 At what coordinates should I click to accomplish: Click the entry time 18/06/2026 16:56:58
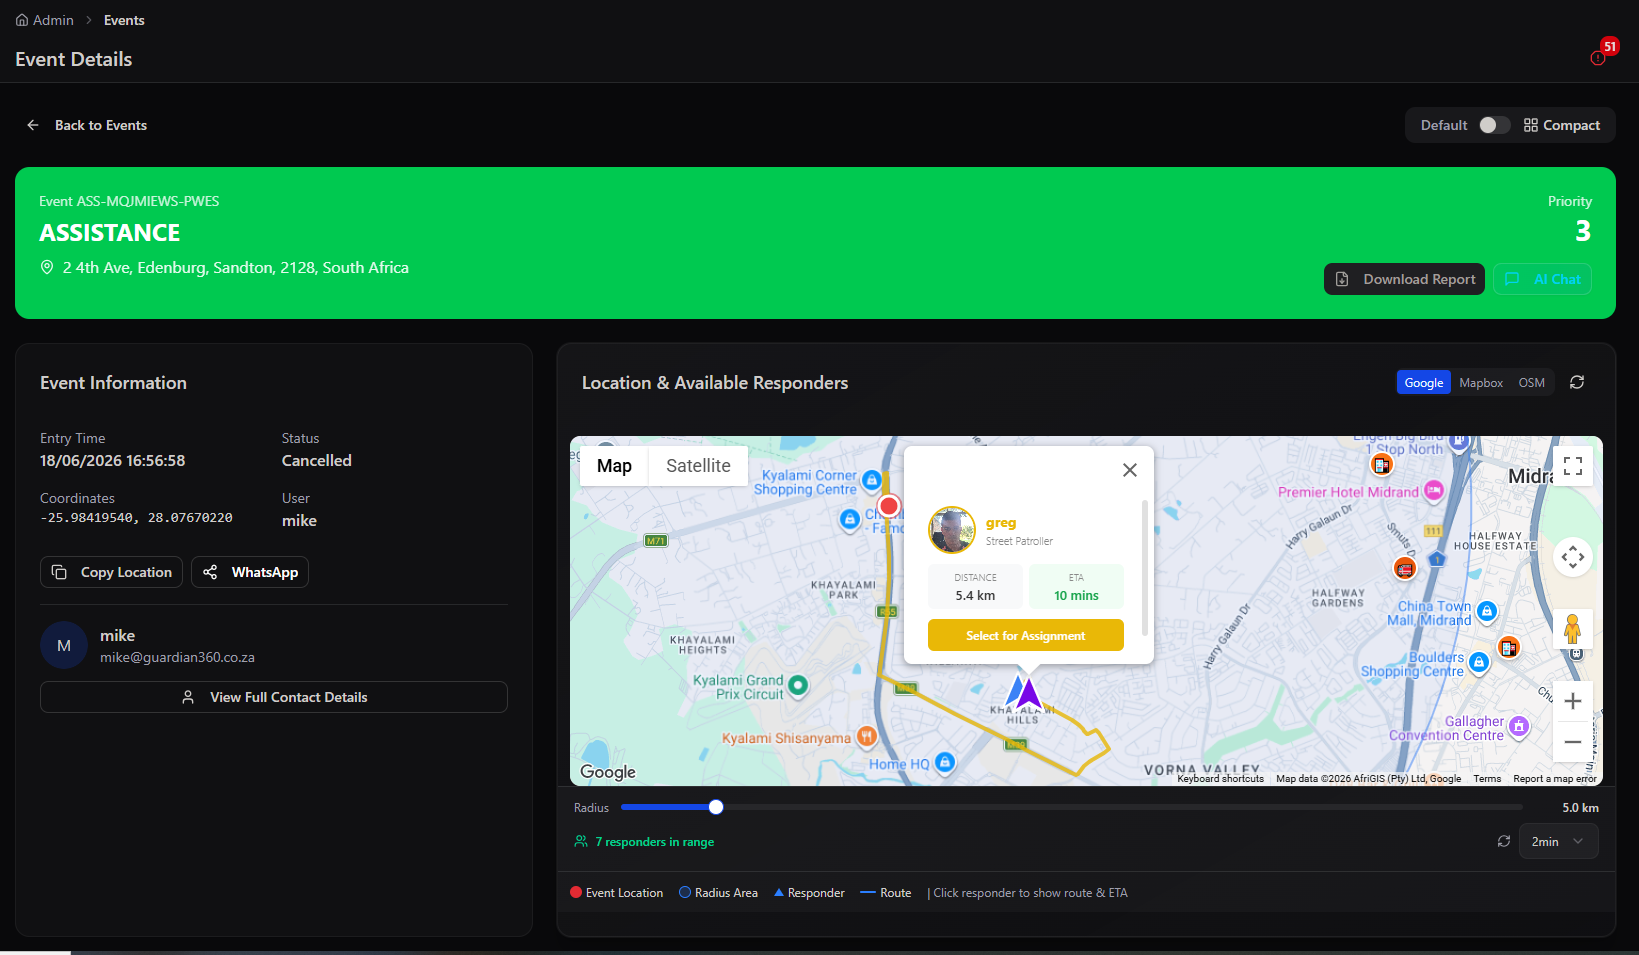pos(112,460)
